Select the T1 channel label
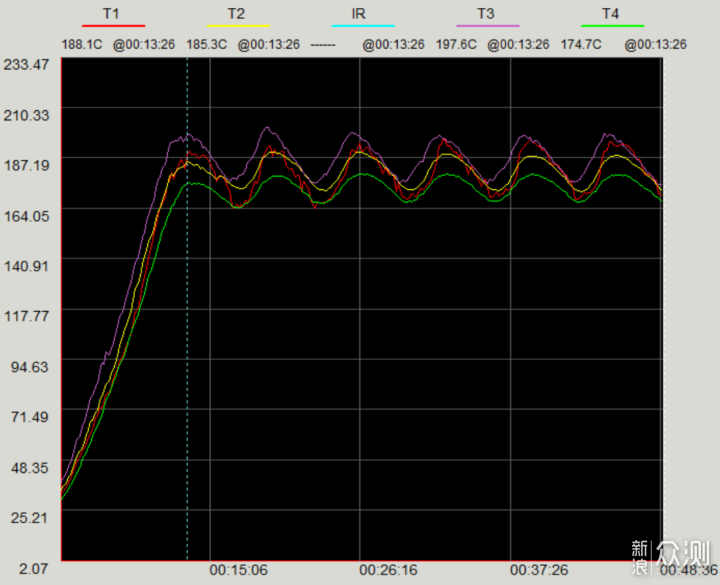This screenshot has width=720, height=585. [x=111, y=13]
